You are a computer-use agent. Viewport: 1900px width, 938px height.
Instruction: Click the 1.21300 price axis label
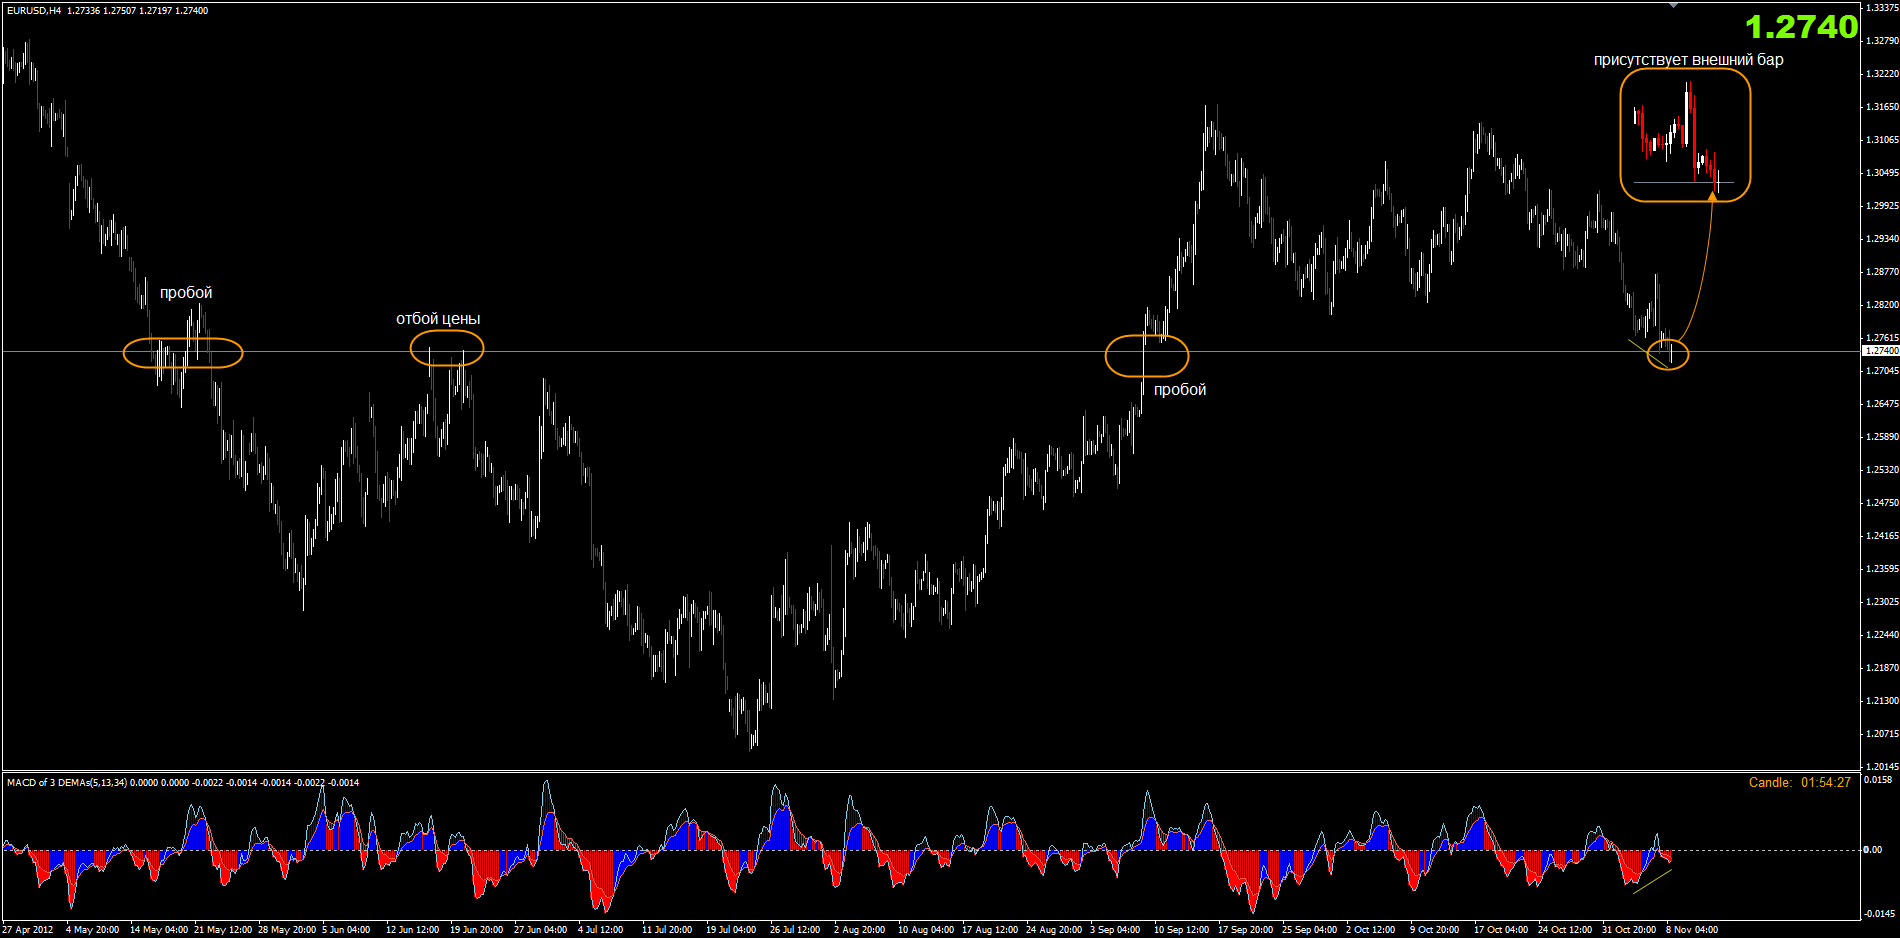[x=1882, y=701]
